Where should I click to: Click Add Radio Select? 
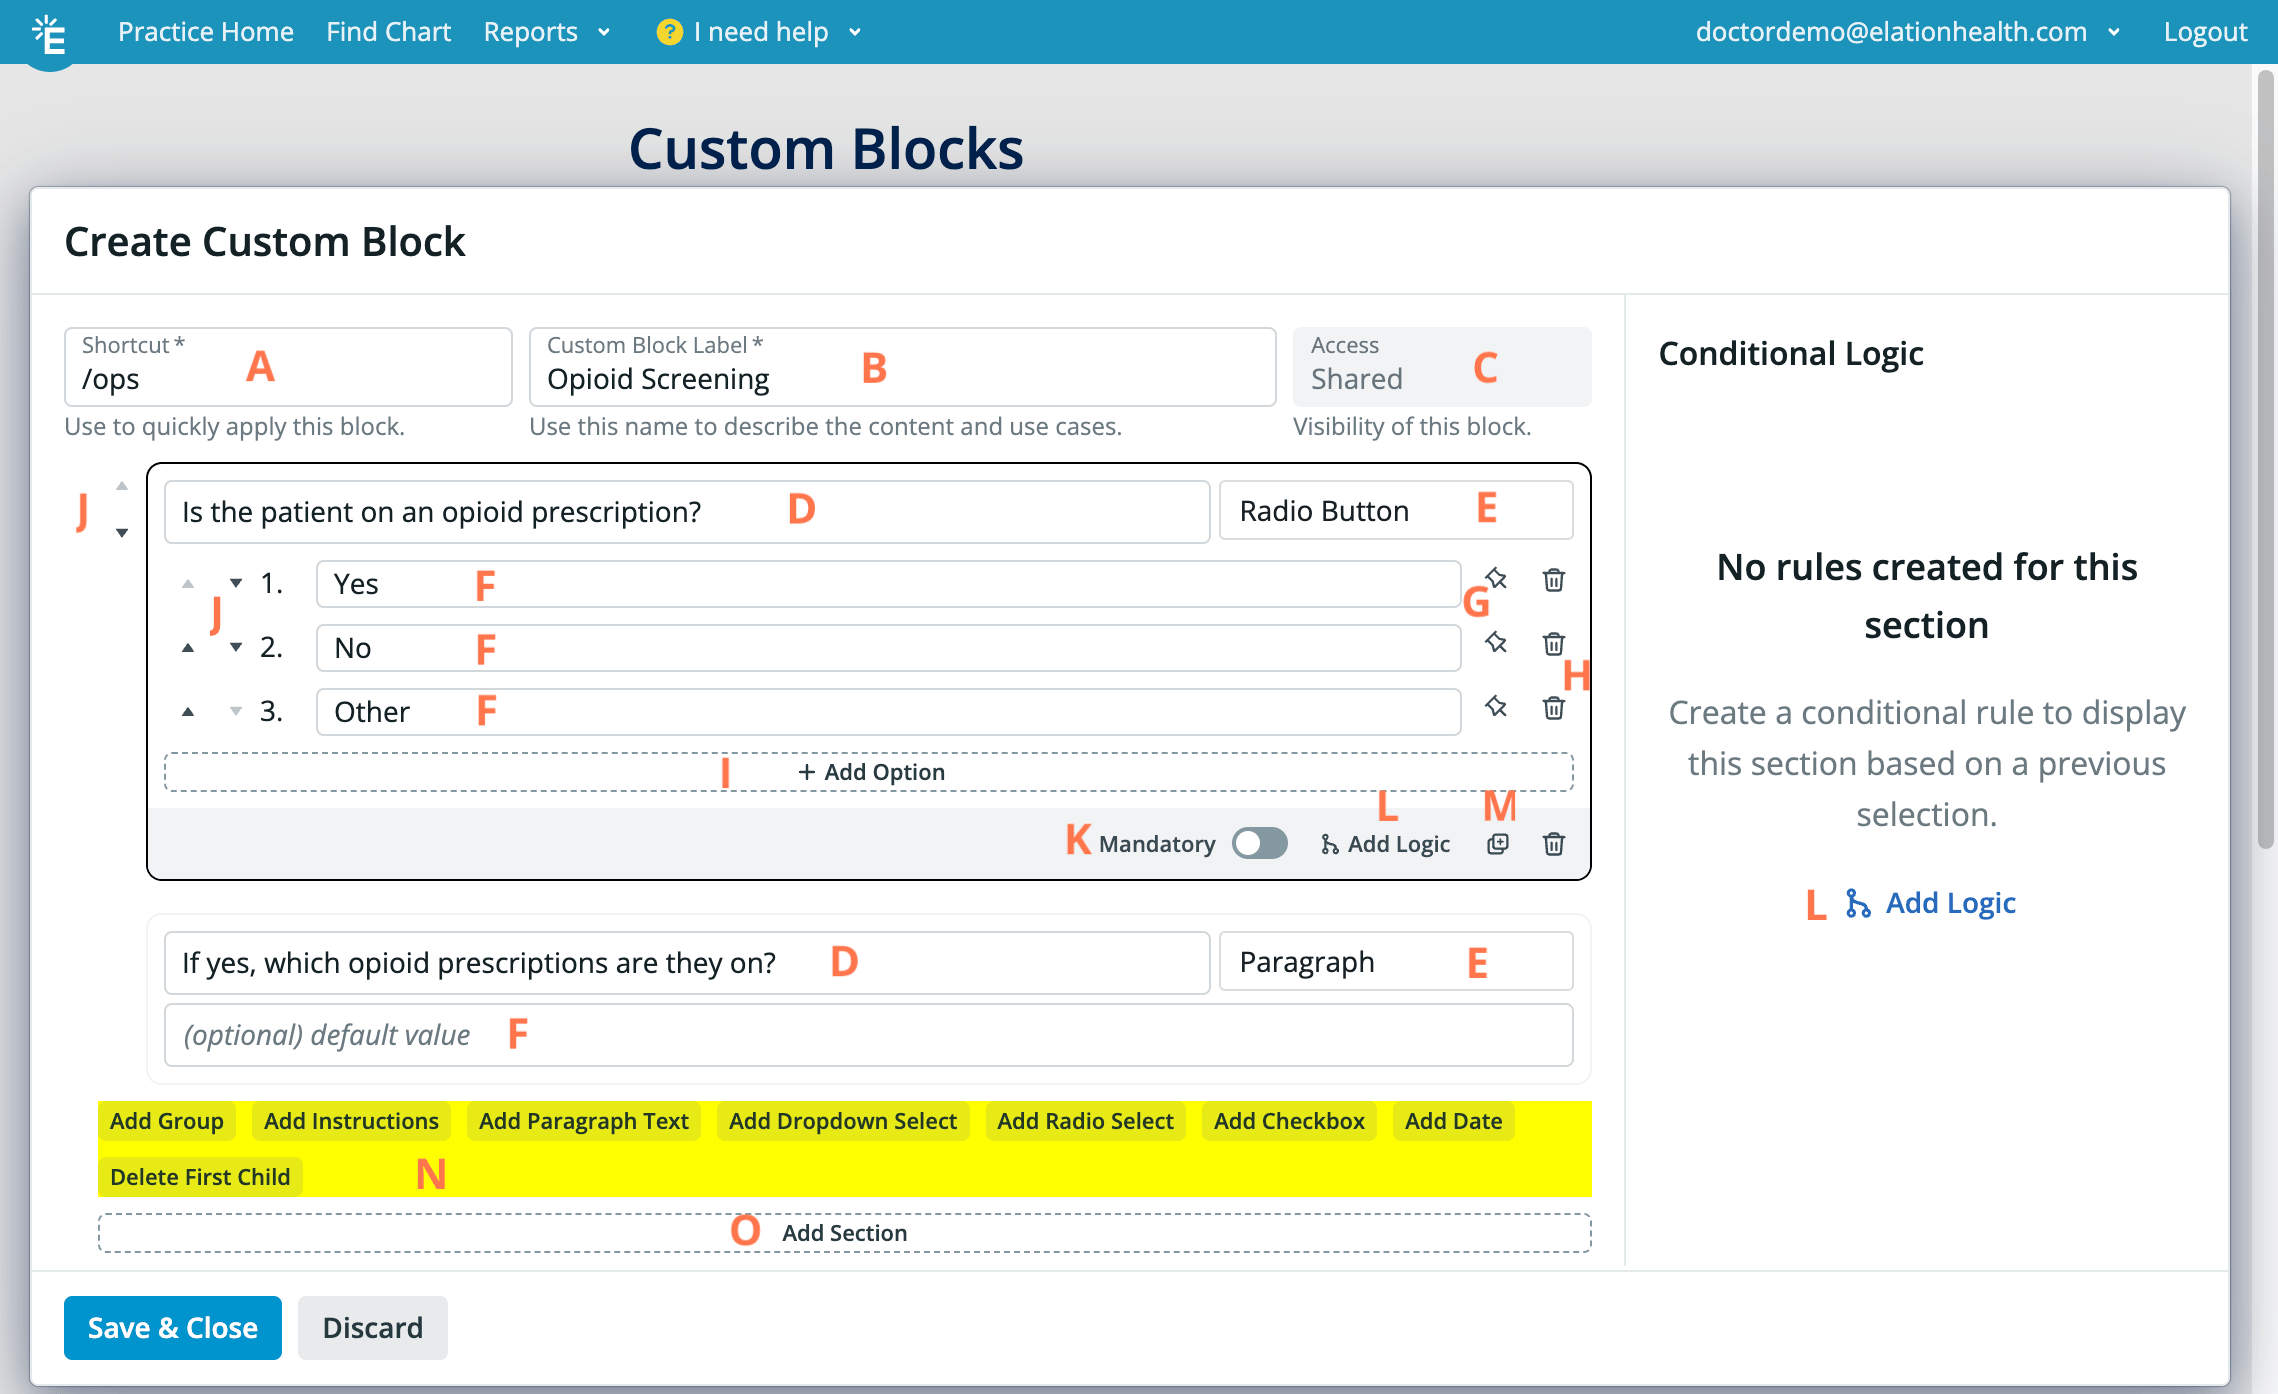pyautogui.click(x=1085, y=1121)
